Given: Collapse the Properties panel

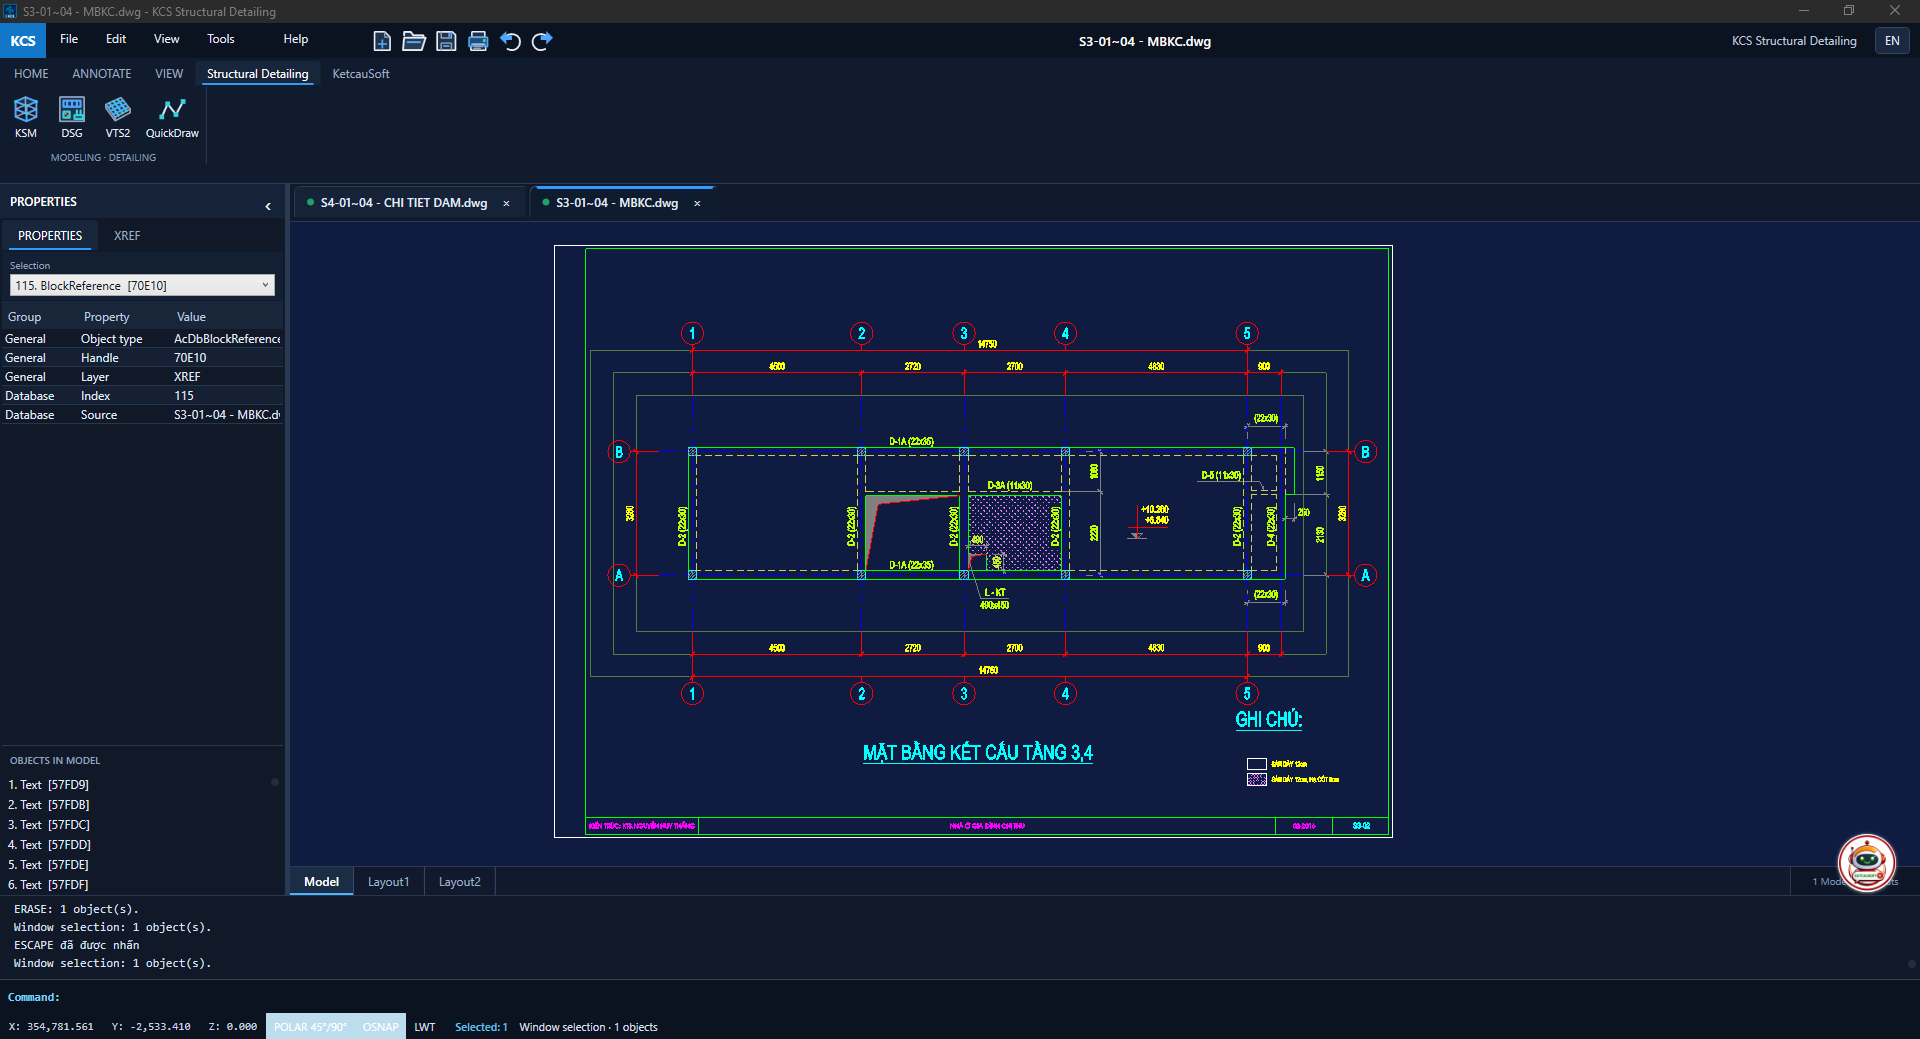Looking at the screenshot, I should pos(268,206).
